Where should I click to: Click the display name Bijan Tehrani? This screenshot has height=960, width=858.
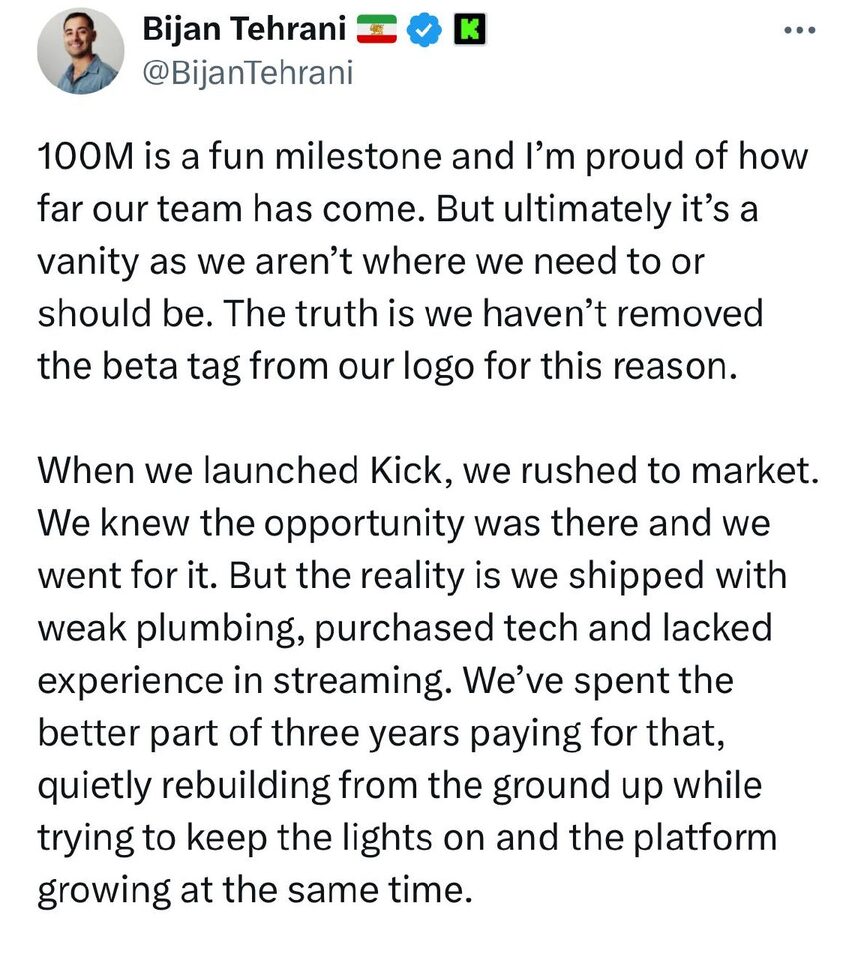249,31
